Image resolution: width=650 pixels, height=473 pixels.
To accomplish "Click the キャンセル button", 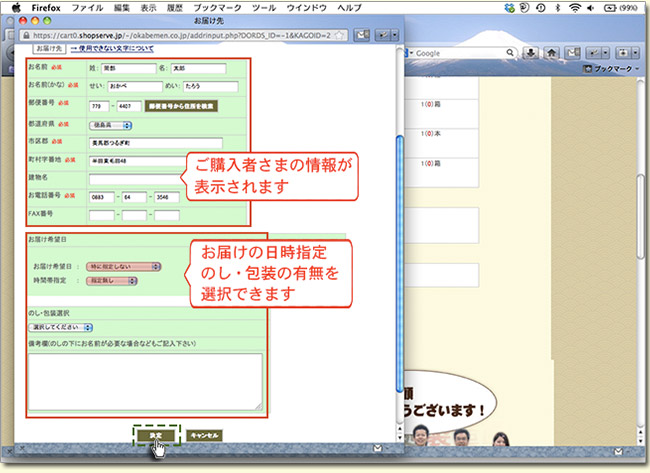I will pos(204,436).
